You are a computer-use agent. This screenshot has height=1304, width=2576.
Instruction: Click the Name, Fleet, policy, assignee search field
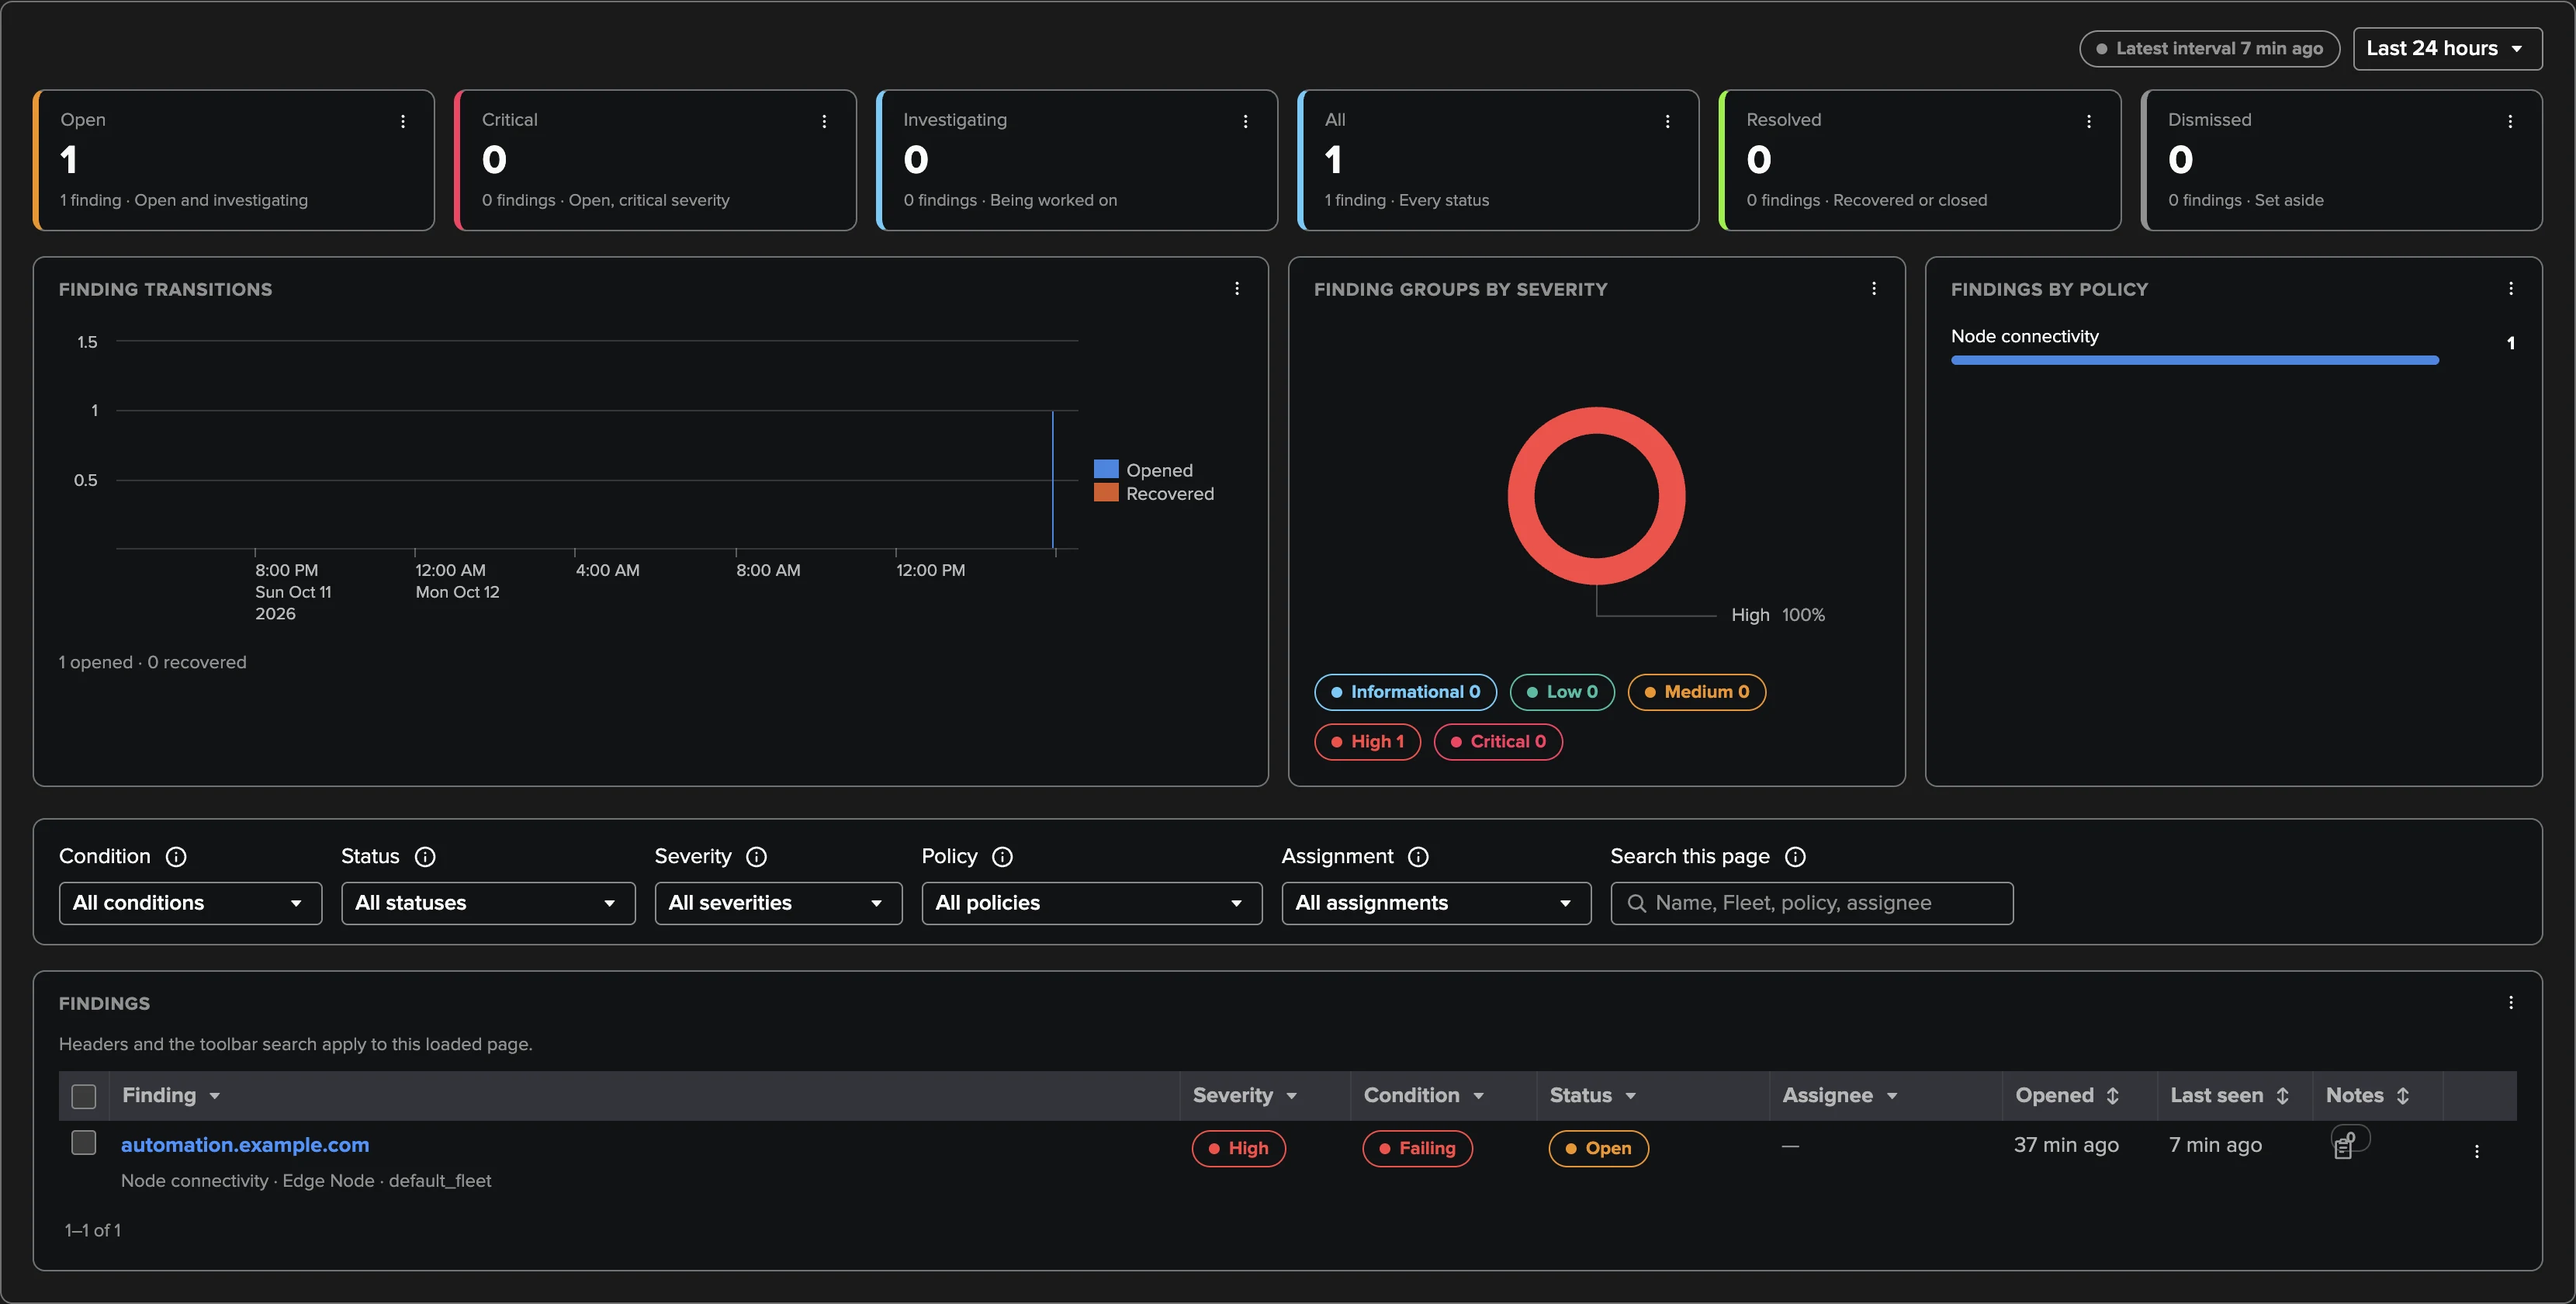[x=1811, y=903]
